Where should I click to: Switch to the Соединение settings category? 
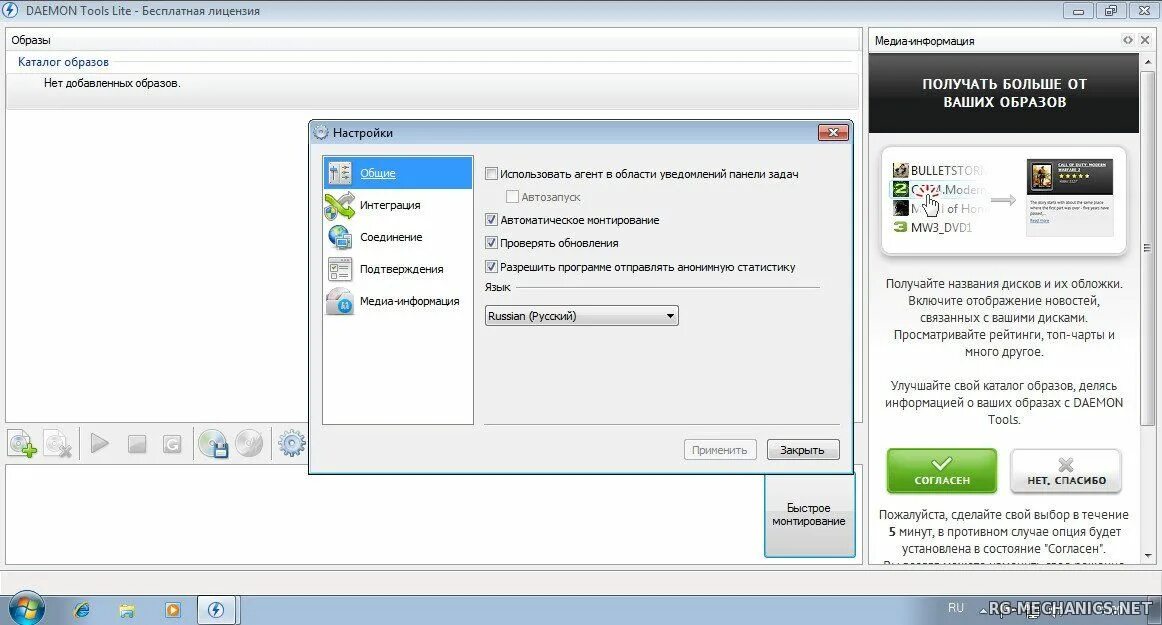pyautogui.click(x=398, y=237)
